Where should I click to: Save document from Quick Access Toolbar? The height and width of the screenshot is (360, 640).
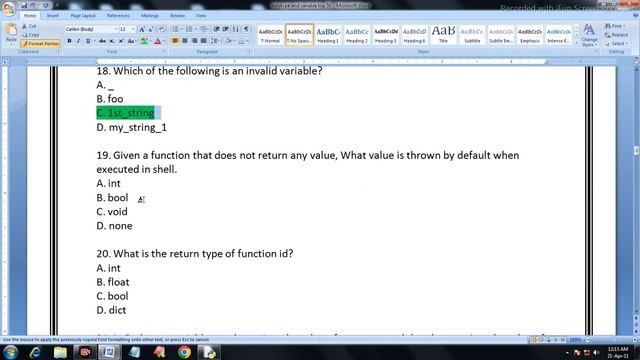24,5
